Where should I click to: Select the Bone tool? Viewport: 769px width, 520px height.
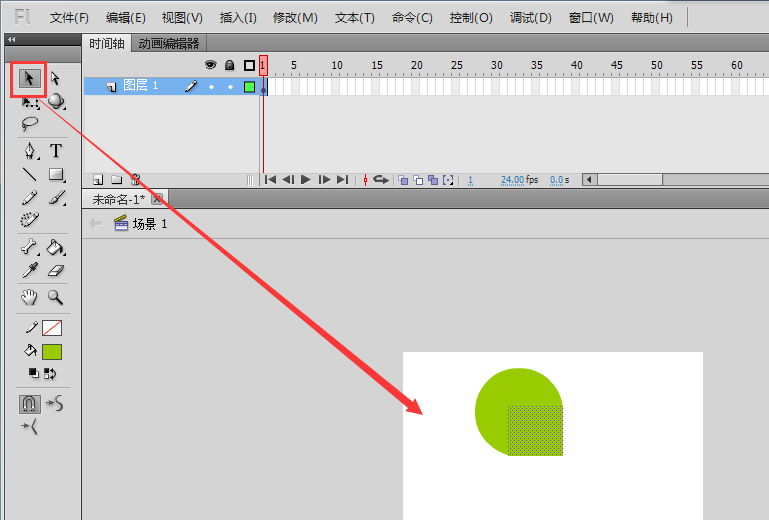pyautogui.click(x=29, y=247)
